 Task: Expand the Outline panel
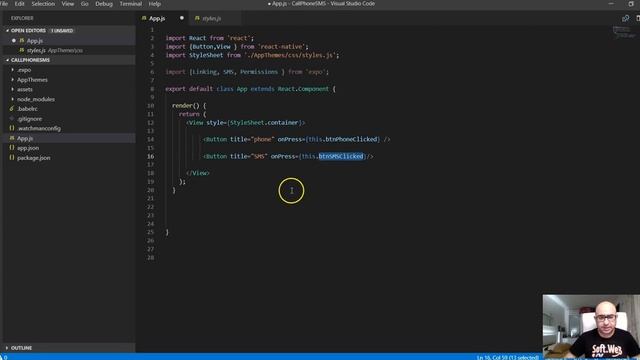tap(7, 348)
